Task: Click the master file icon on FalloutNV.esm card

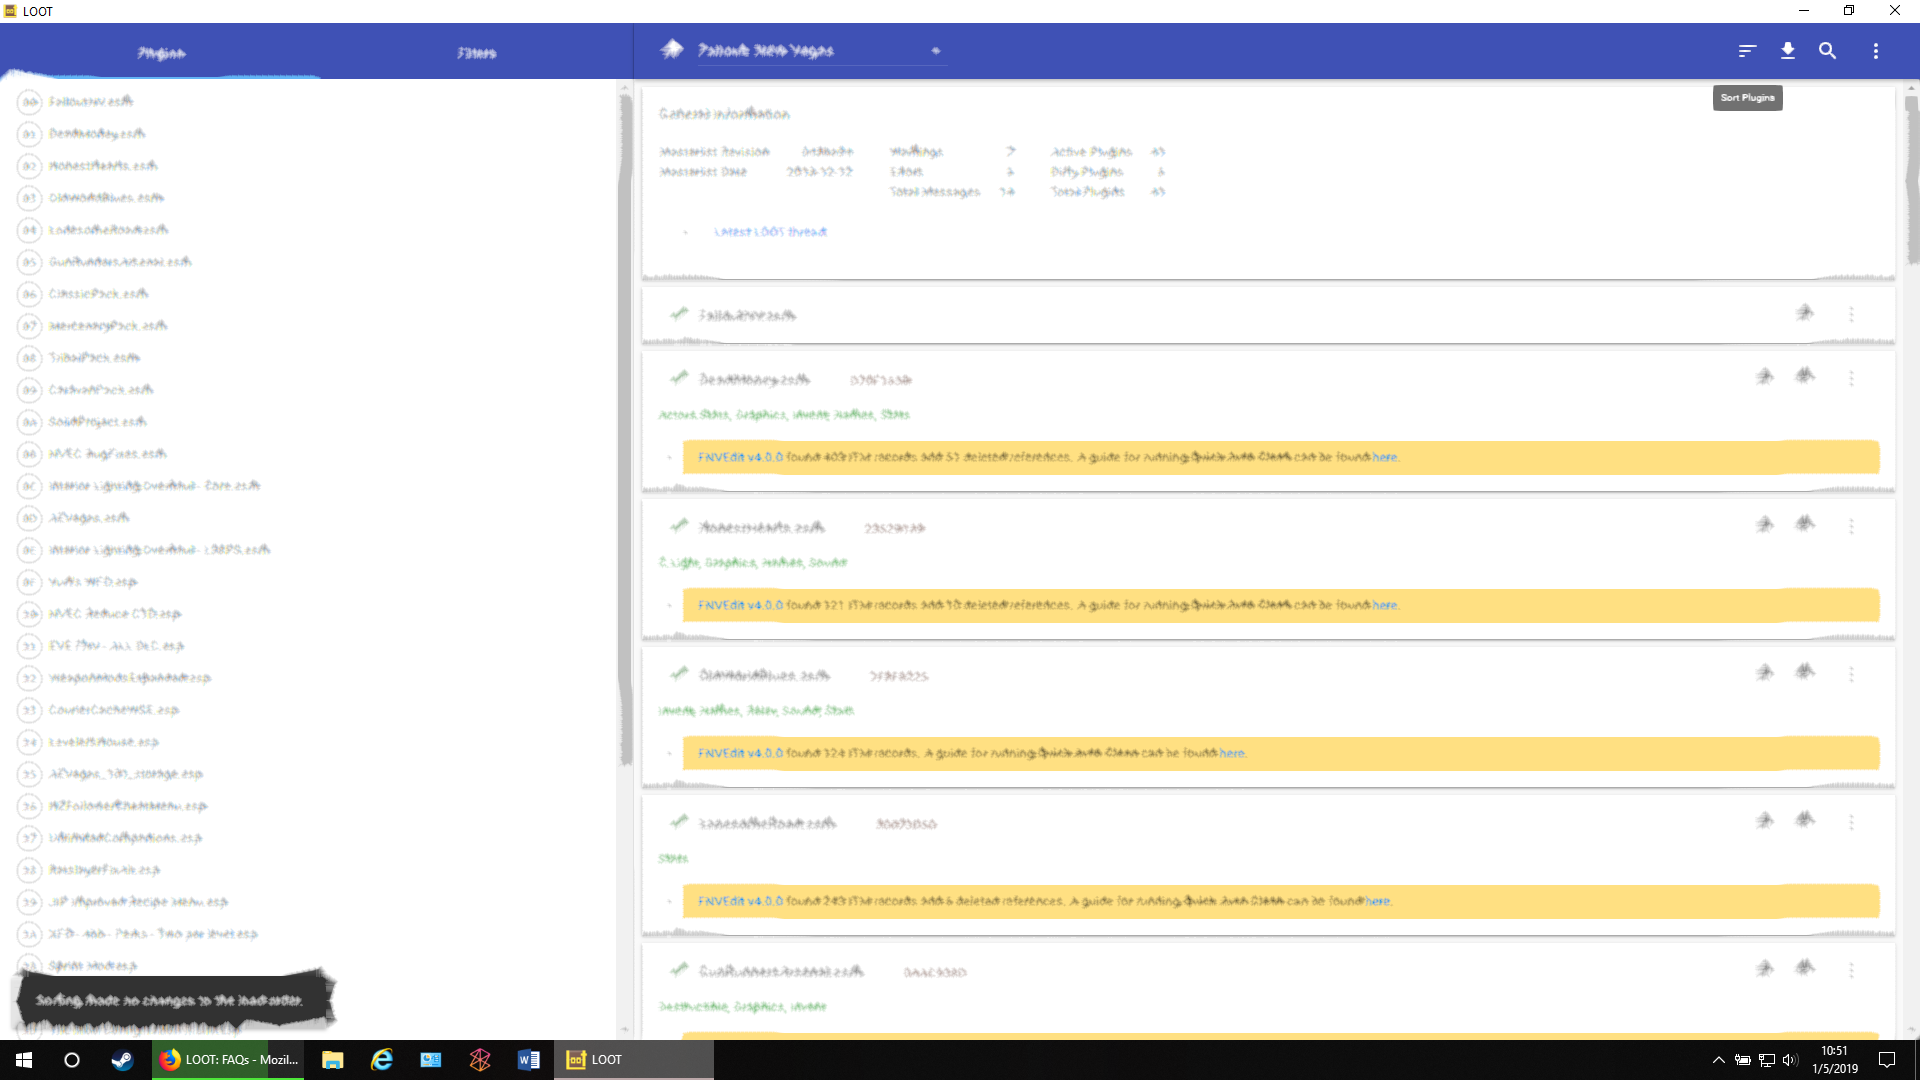Action: [x=1805, y=313]
